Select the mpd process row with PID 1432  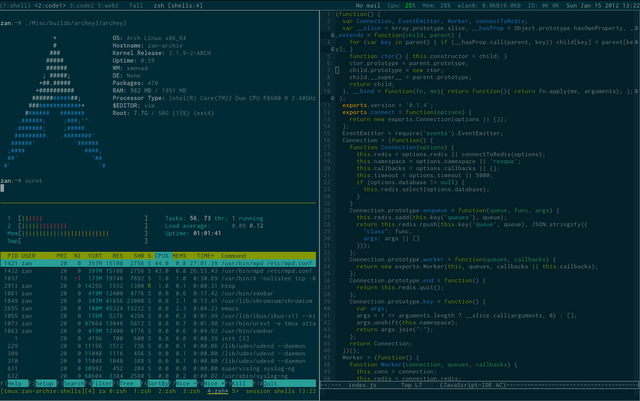[x=158, y=271]
